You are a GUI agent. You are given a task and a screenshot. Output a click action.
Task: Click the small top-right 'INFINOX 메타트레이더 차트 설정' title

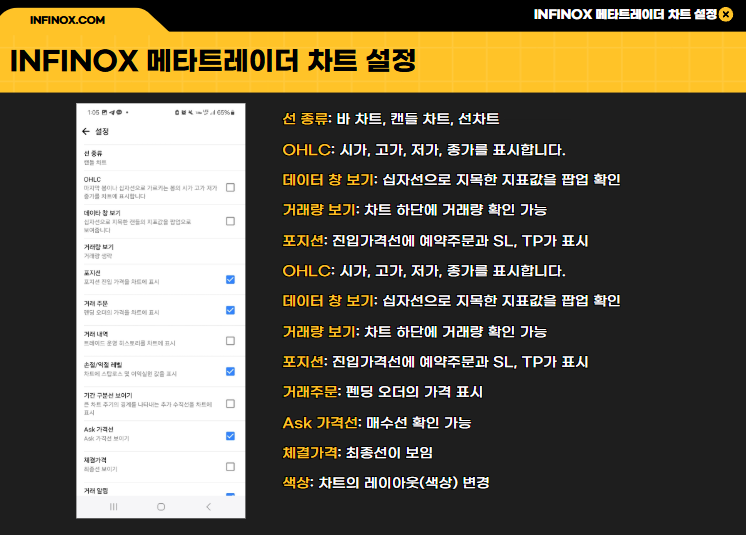pos(625,15)
